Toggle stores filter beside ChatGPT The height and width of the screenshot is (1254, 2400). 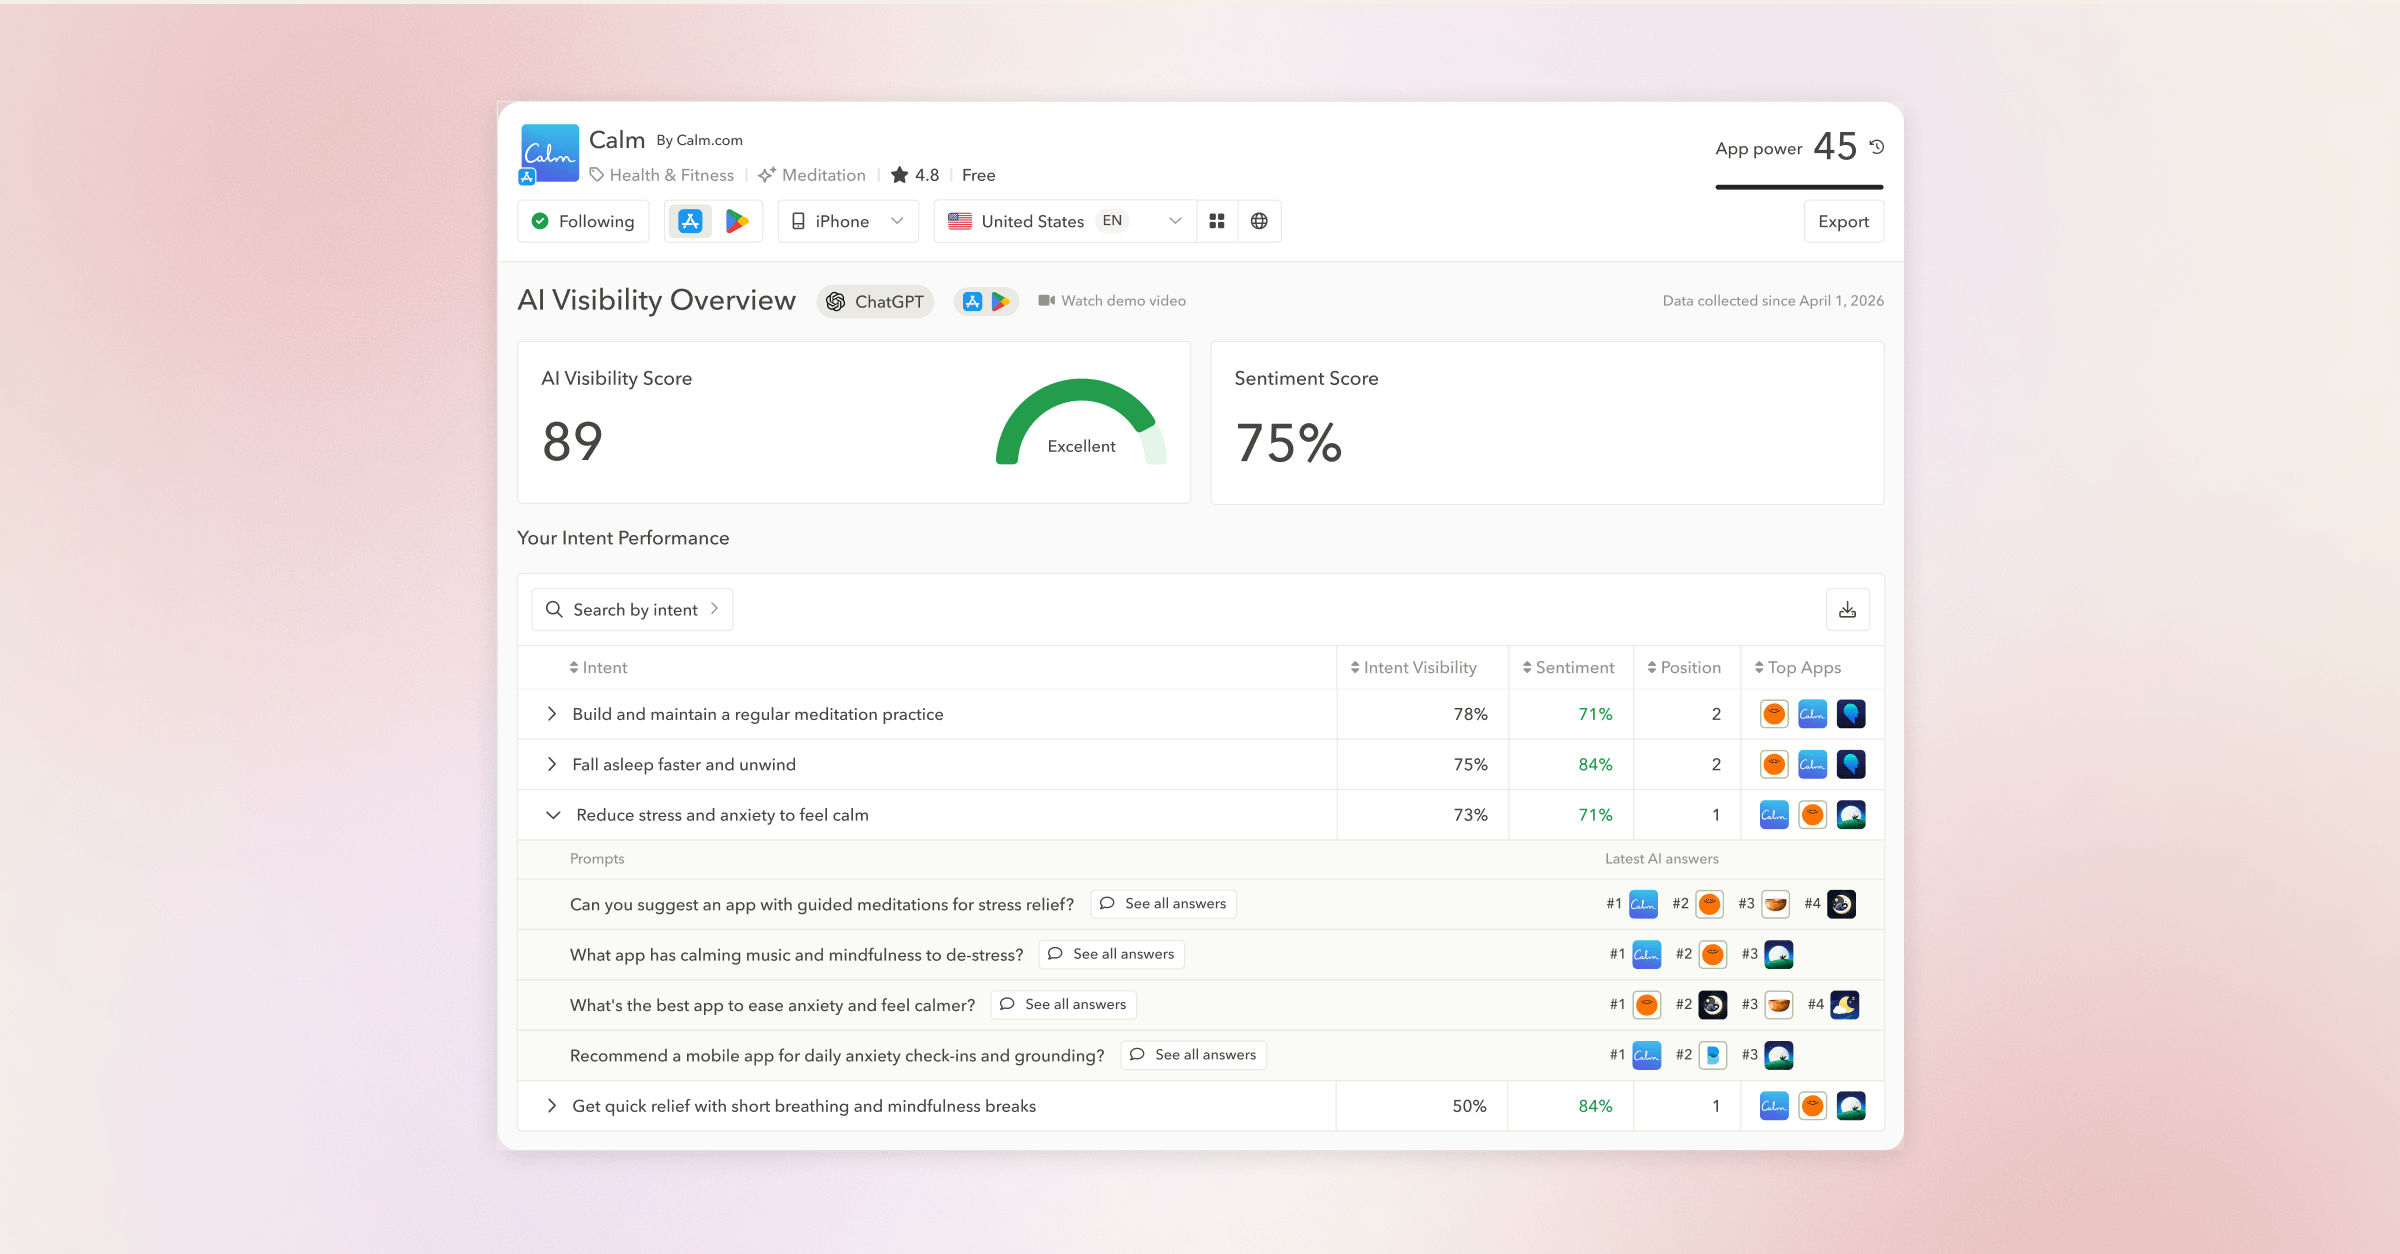(986, 301)
